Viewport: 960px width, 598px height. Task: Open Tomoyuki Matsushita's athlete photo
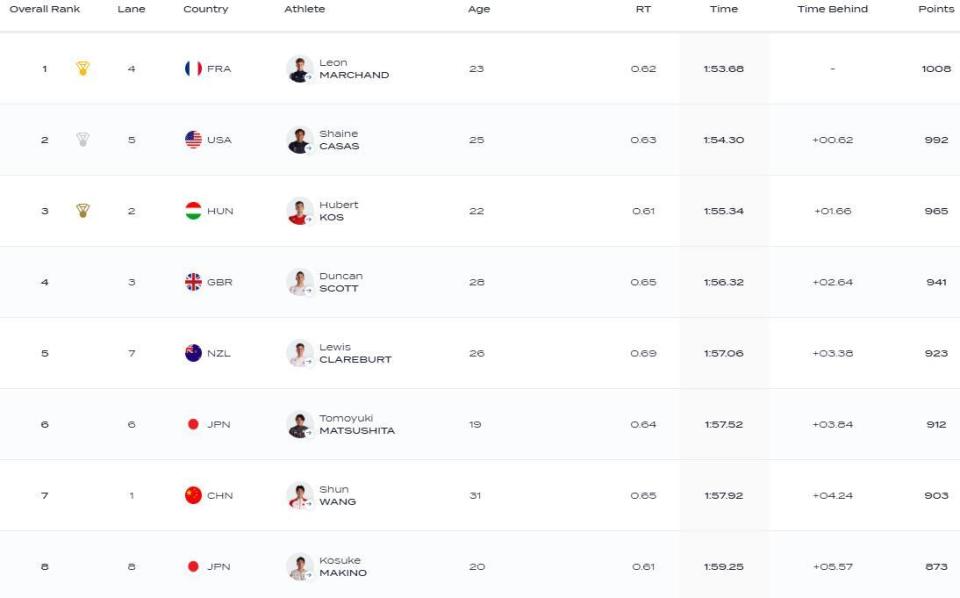[300, 424]
